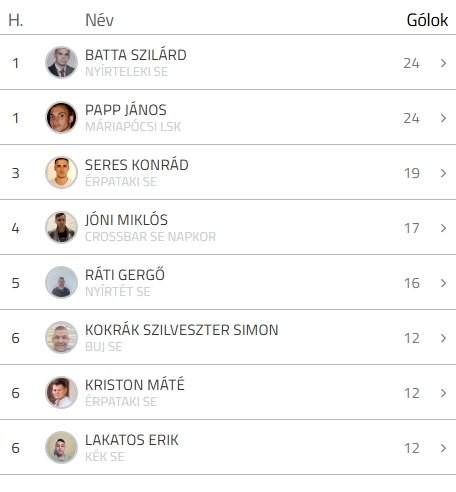Sort by the Név column header
This screenshot has width=456, height=492.
(99, 20)
